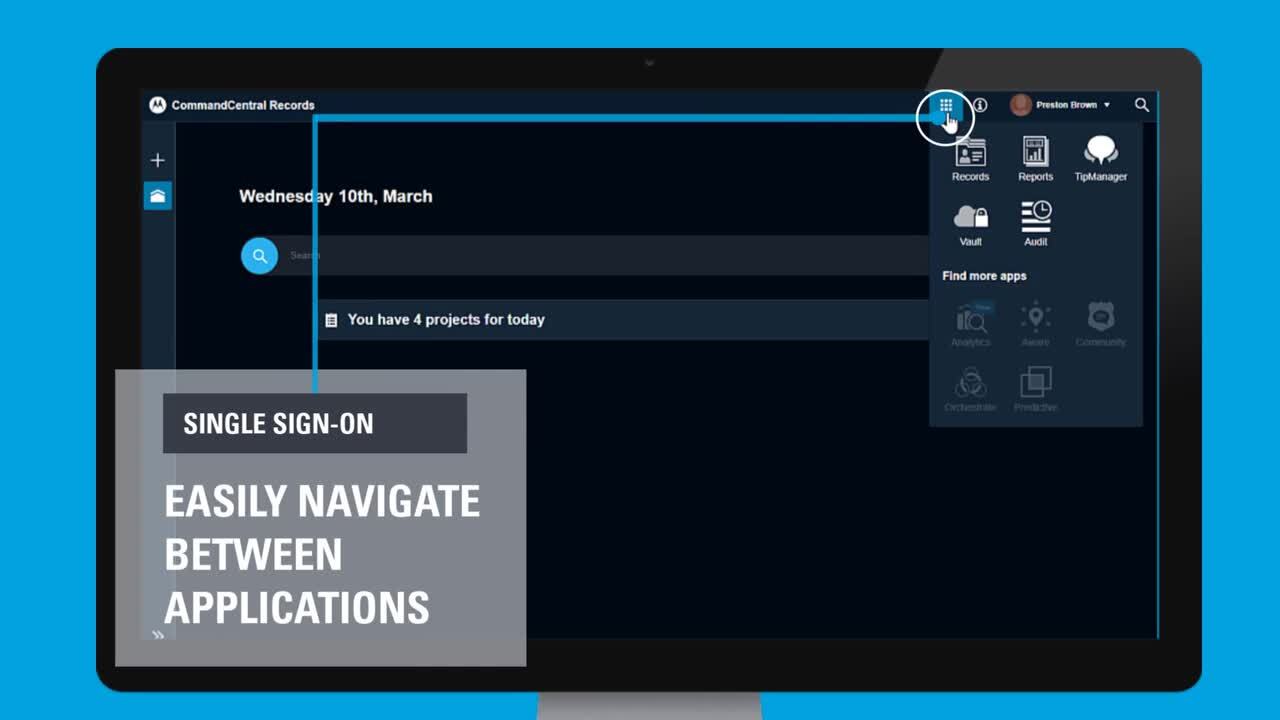The width and height of the screenshot is (1280, 720).
Task: Launch the Reports app
Action: tap(1035, 158)
